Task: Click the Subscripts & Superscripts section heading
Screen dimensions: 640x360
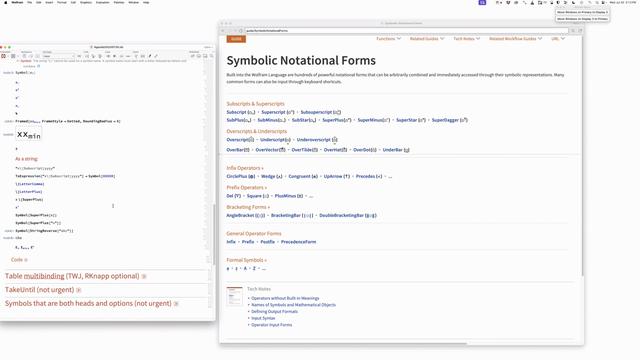Action: click(x=256, y=104)
